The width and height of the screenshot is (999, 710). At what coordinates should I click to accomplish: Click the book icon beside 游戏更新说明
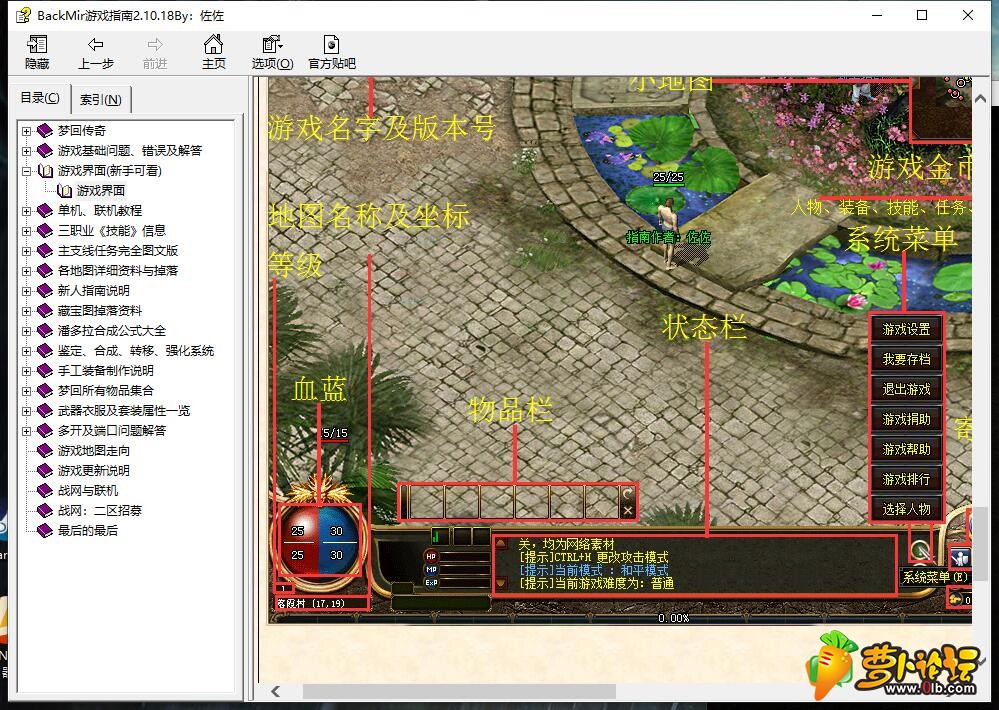coord(45,470)
